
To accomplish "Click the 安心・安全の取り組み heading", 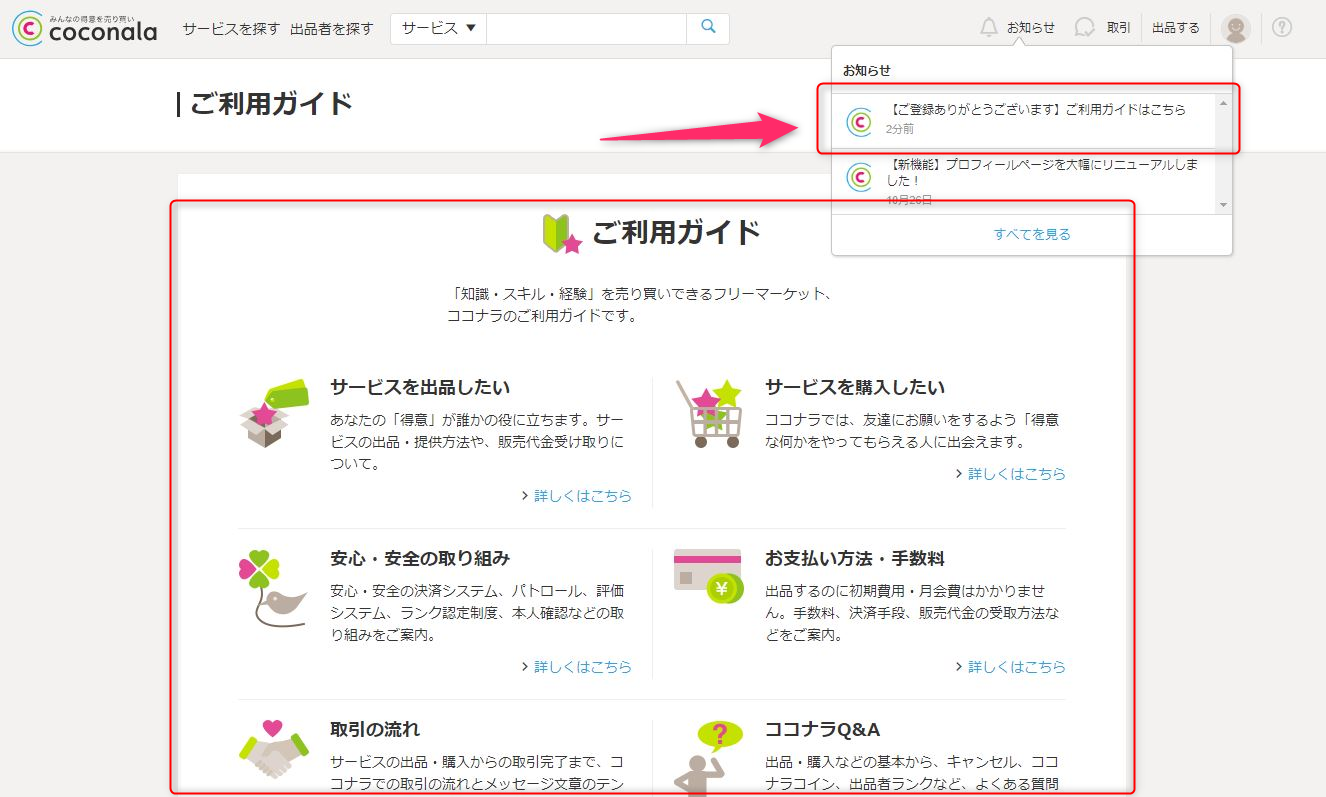I will tap(420, 558).
